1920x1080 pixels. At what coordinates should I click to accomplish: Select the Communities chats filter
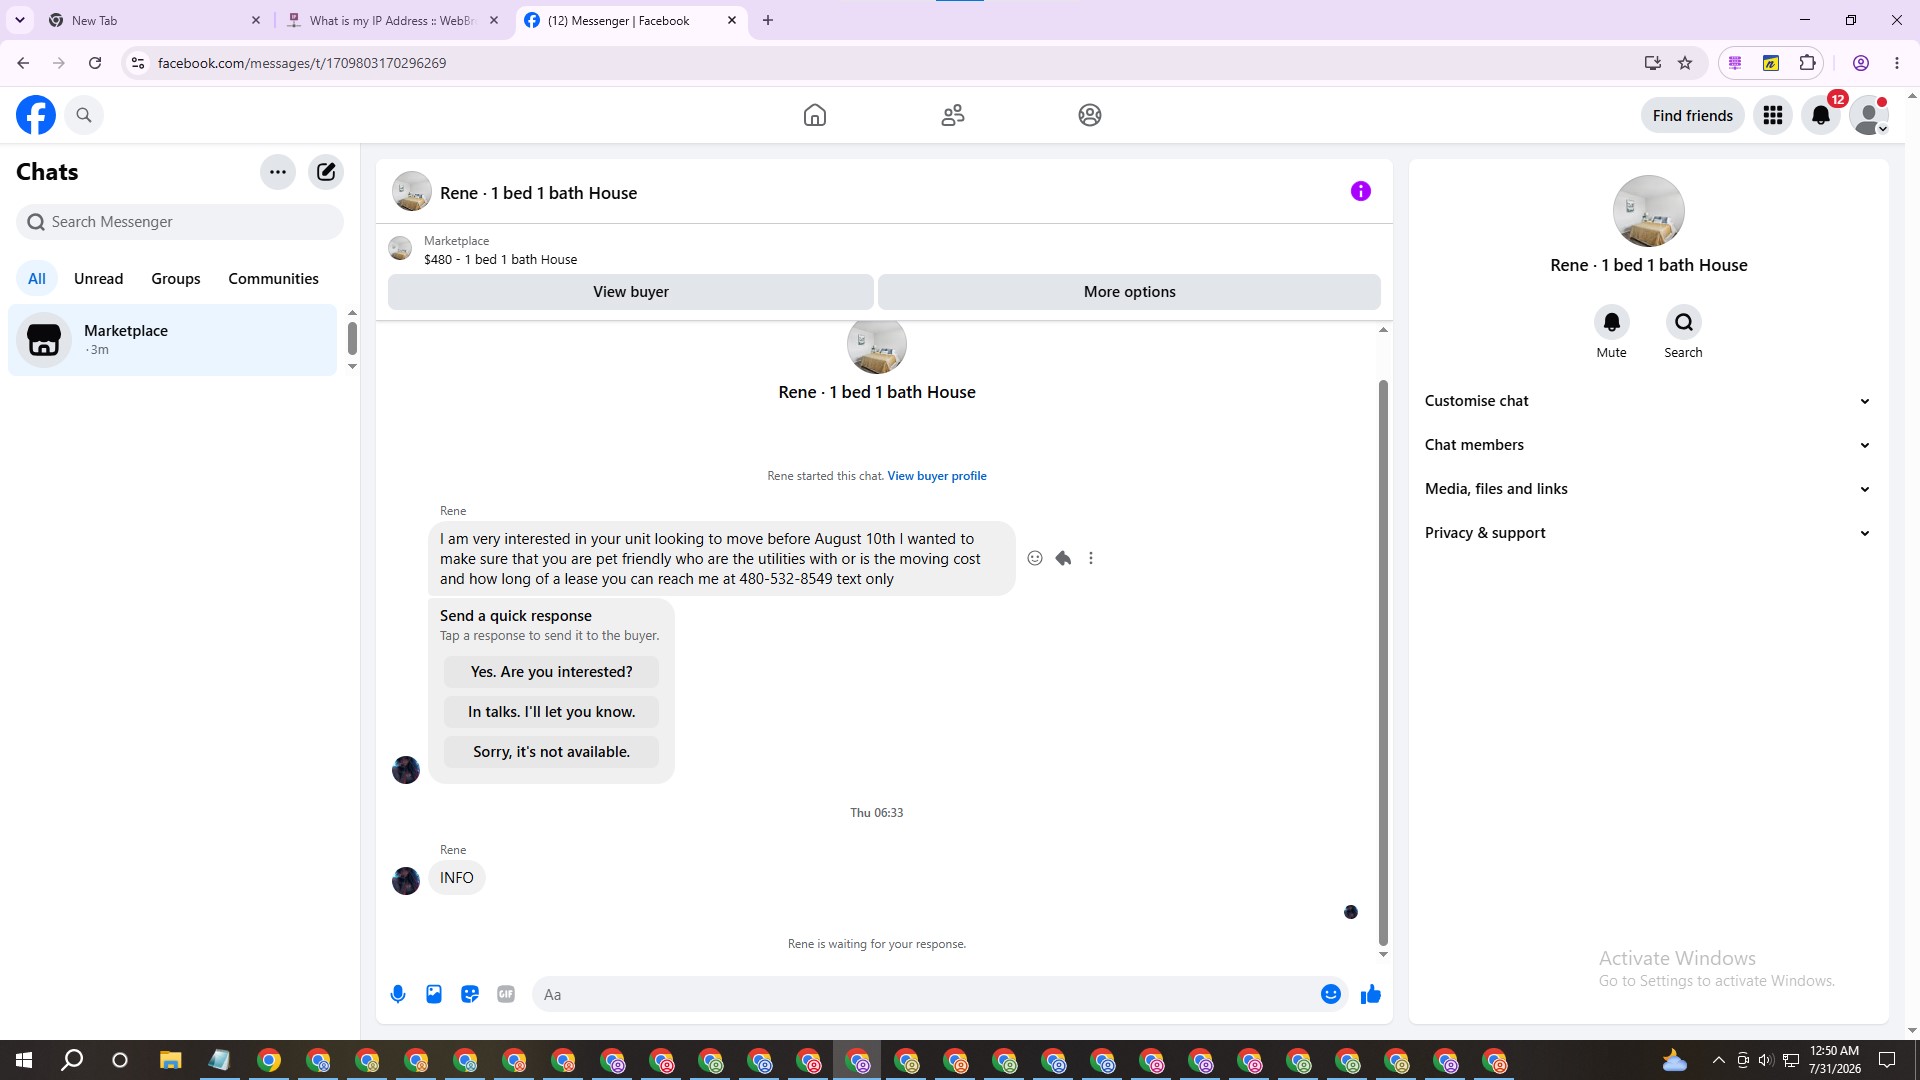pyautogui.click(x=273, y=279)
